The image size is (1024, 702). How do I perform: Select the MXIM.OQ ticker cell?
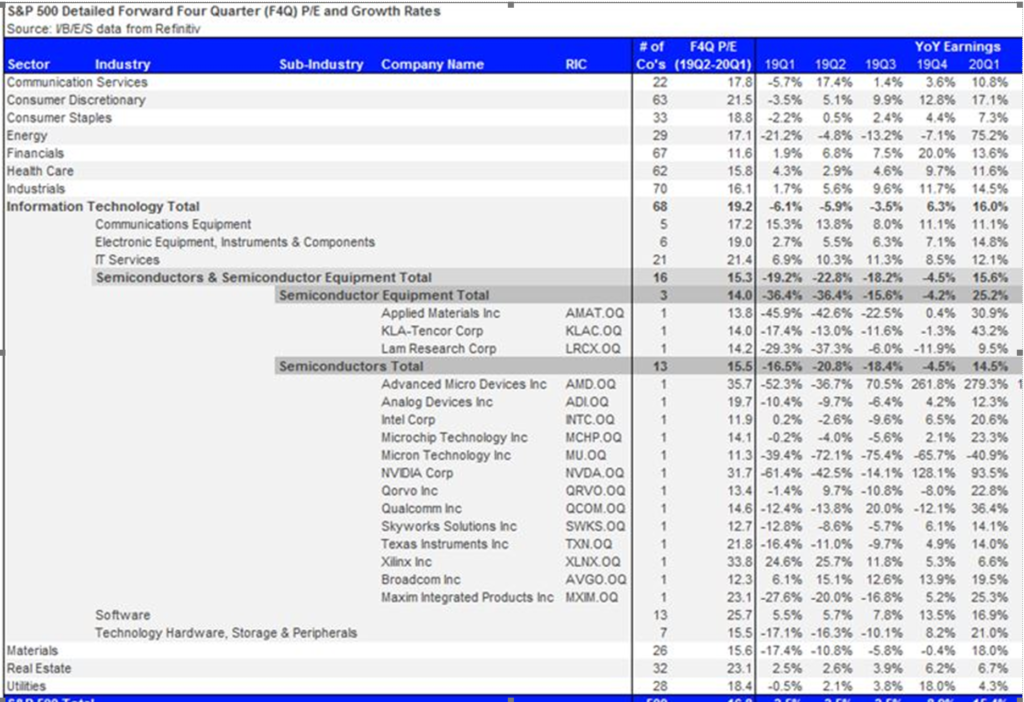click(x=593, y=597)
